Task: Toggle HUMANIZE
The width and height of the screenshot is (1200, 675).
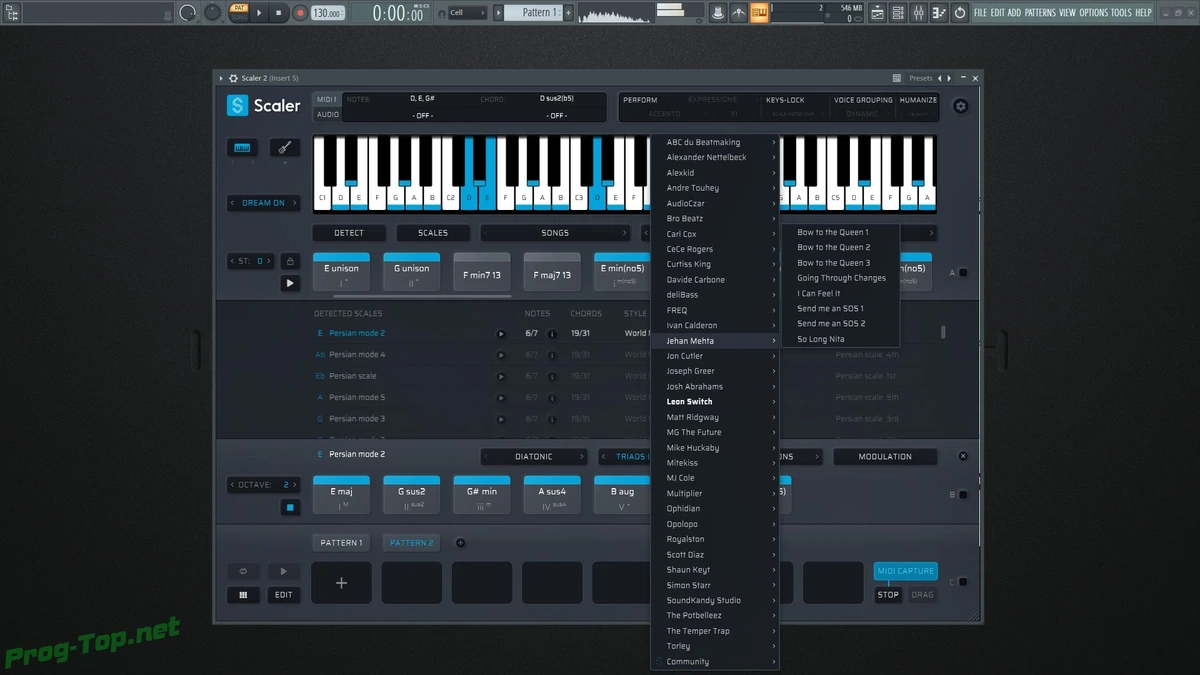Action: pyautogui.click(x=918, y=100)
